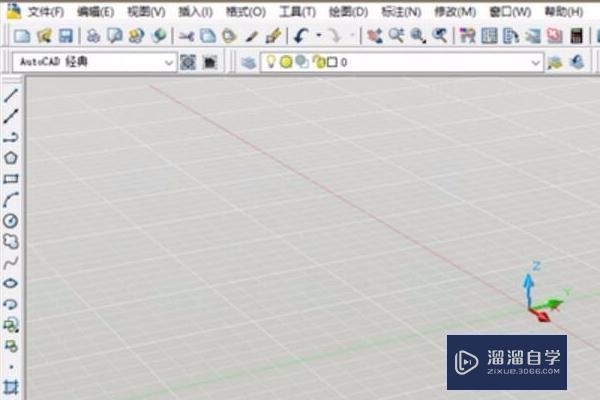Open the 工具(T) menu
Screen dimensions: 600x400
(x=297, y=12)
